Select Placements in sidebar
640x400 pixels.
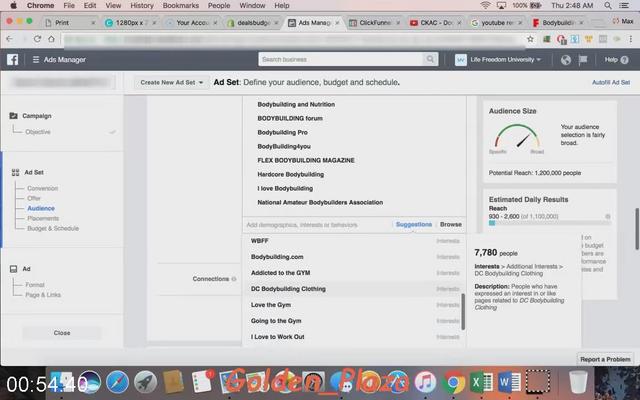coord(43,218)
